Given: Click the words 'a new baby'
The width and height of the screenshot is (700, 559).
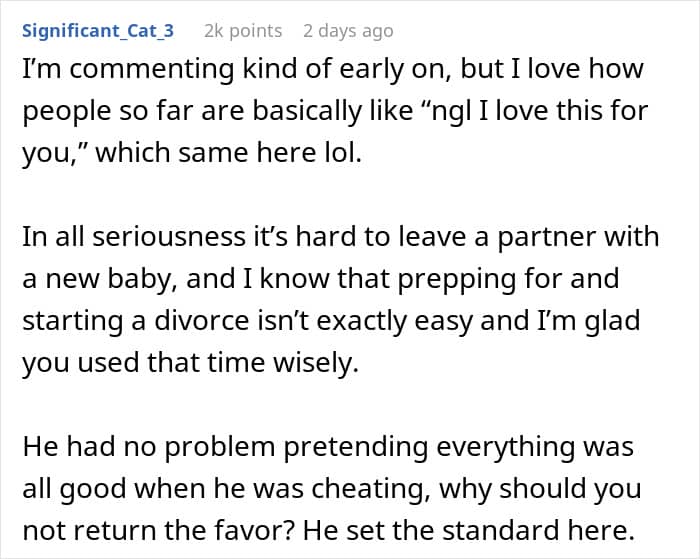Looking at the screenshot, I should point(98,279).
